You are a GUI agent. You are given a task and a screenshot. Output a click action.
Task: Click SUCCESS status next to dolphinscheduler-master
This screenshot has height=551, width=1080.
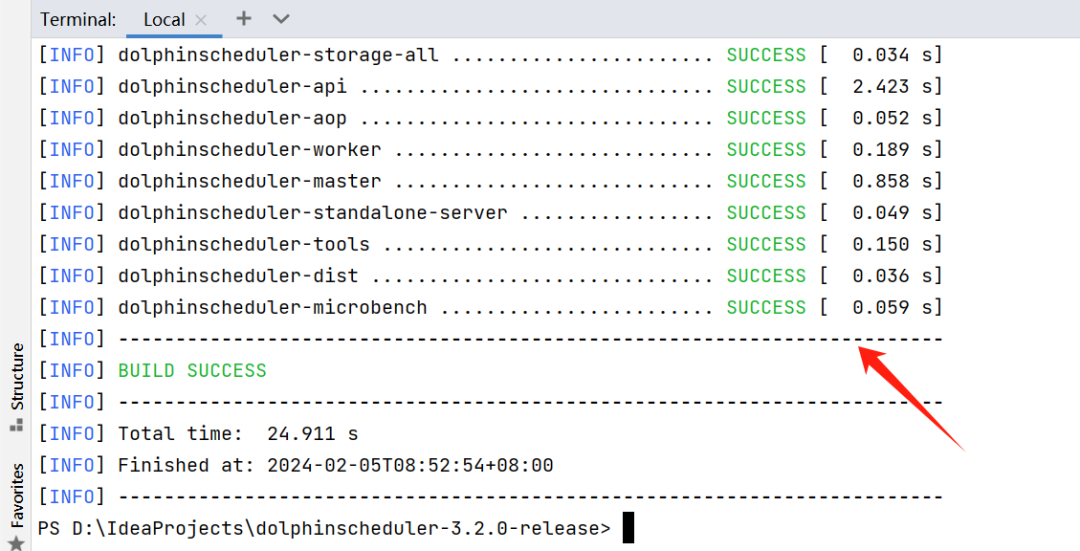766,181
